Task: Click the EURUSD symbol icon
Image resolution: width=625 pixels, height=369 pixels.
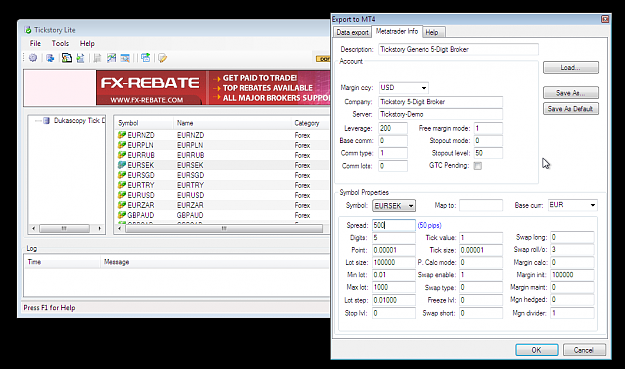Action: tap(122, 195)
